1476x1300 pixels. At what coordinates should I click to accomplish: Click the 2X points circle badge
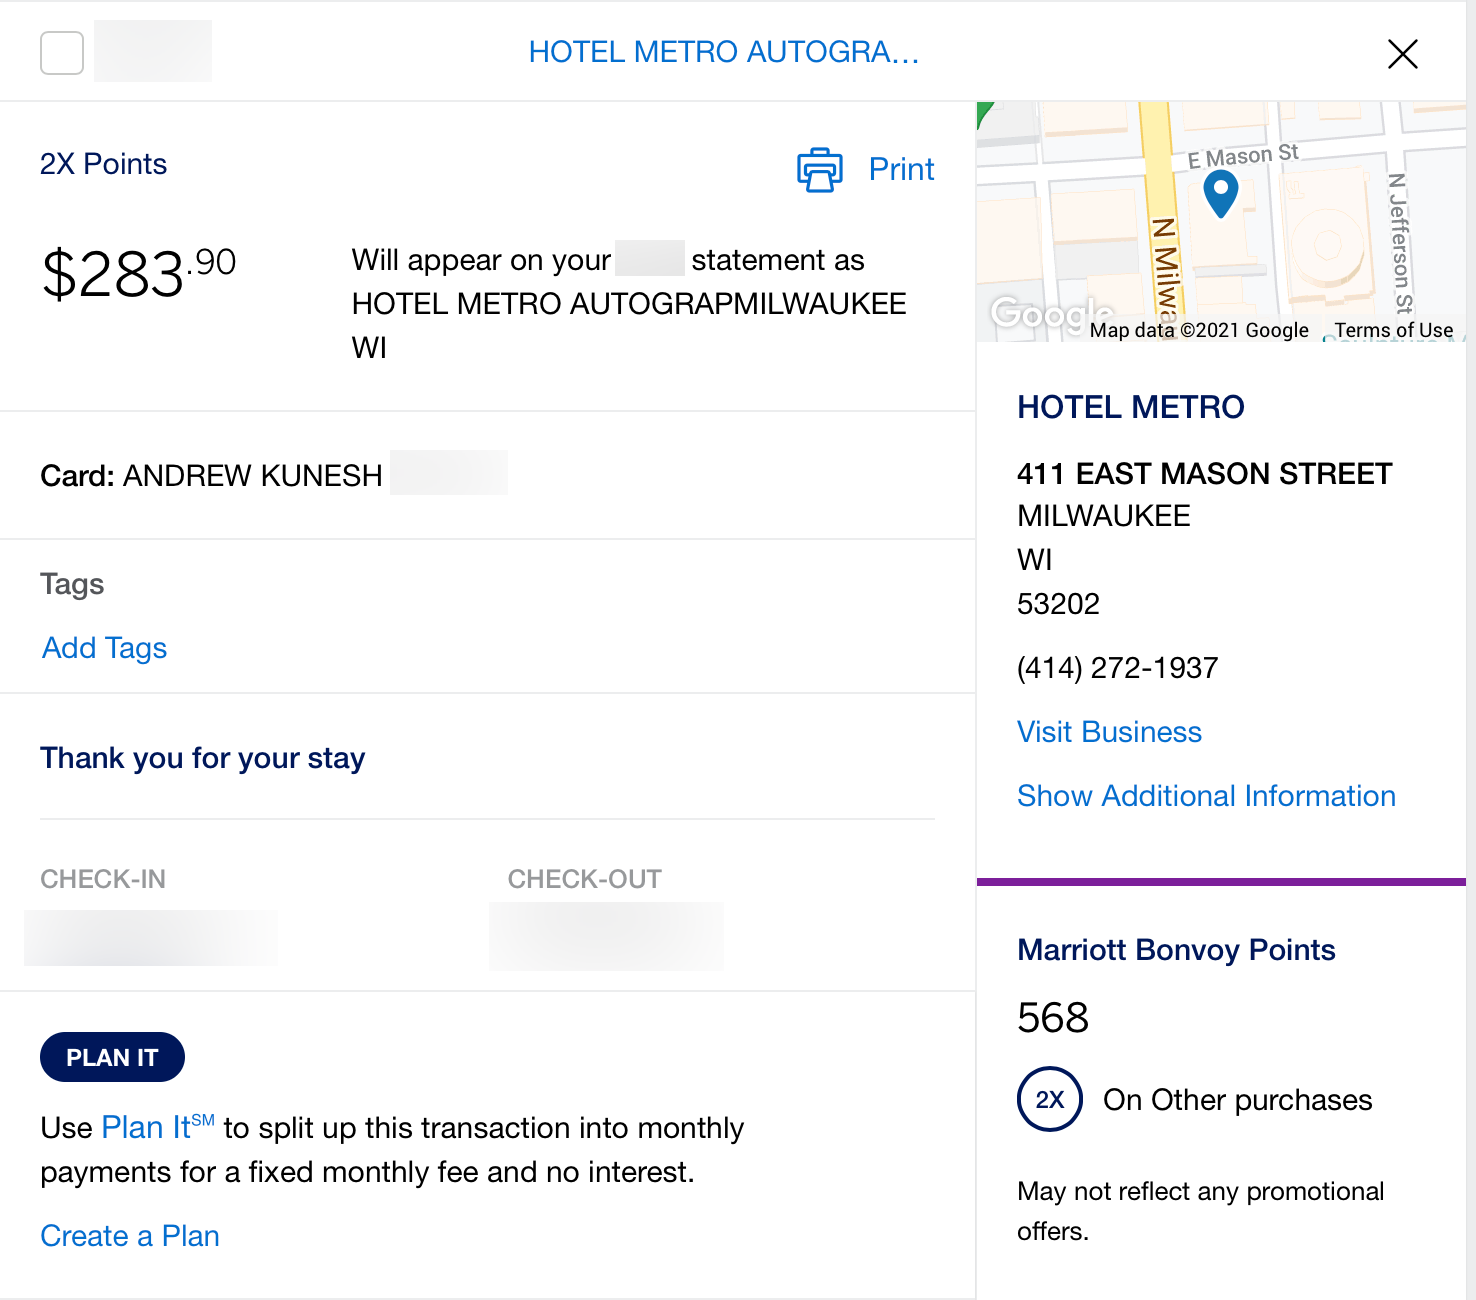[1049, 1099]
